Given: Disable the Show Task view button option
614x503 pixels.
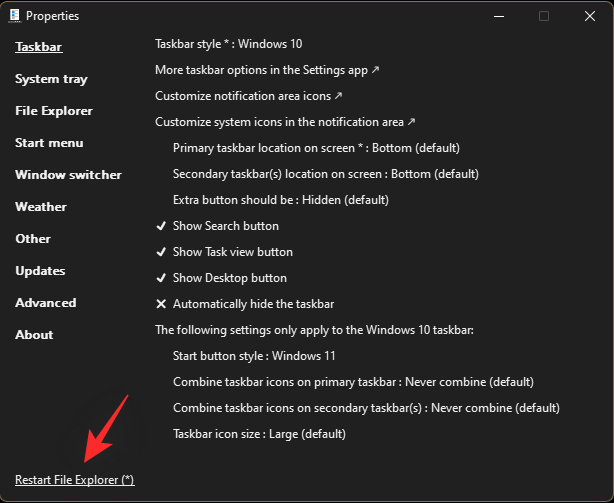Looking at the screenshot, I should (232, 252).
